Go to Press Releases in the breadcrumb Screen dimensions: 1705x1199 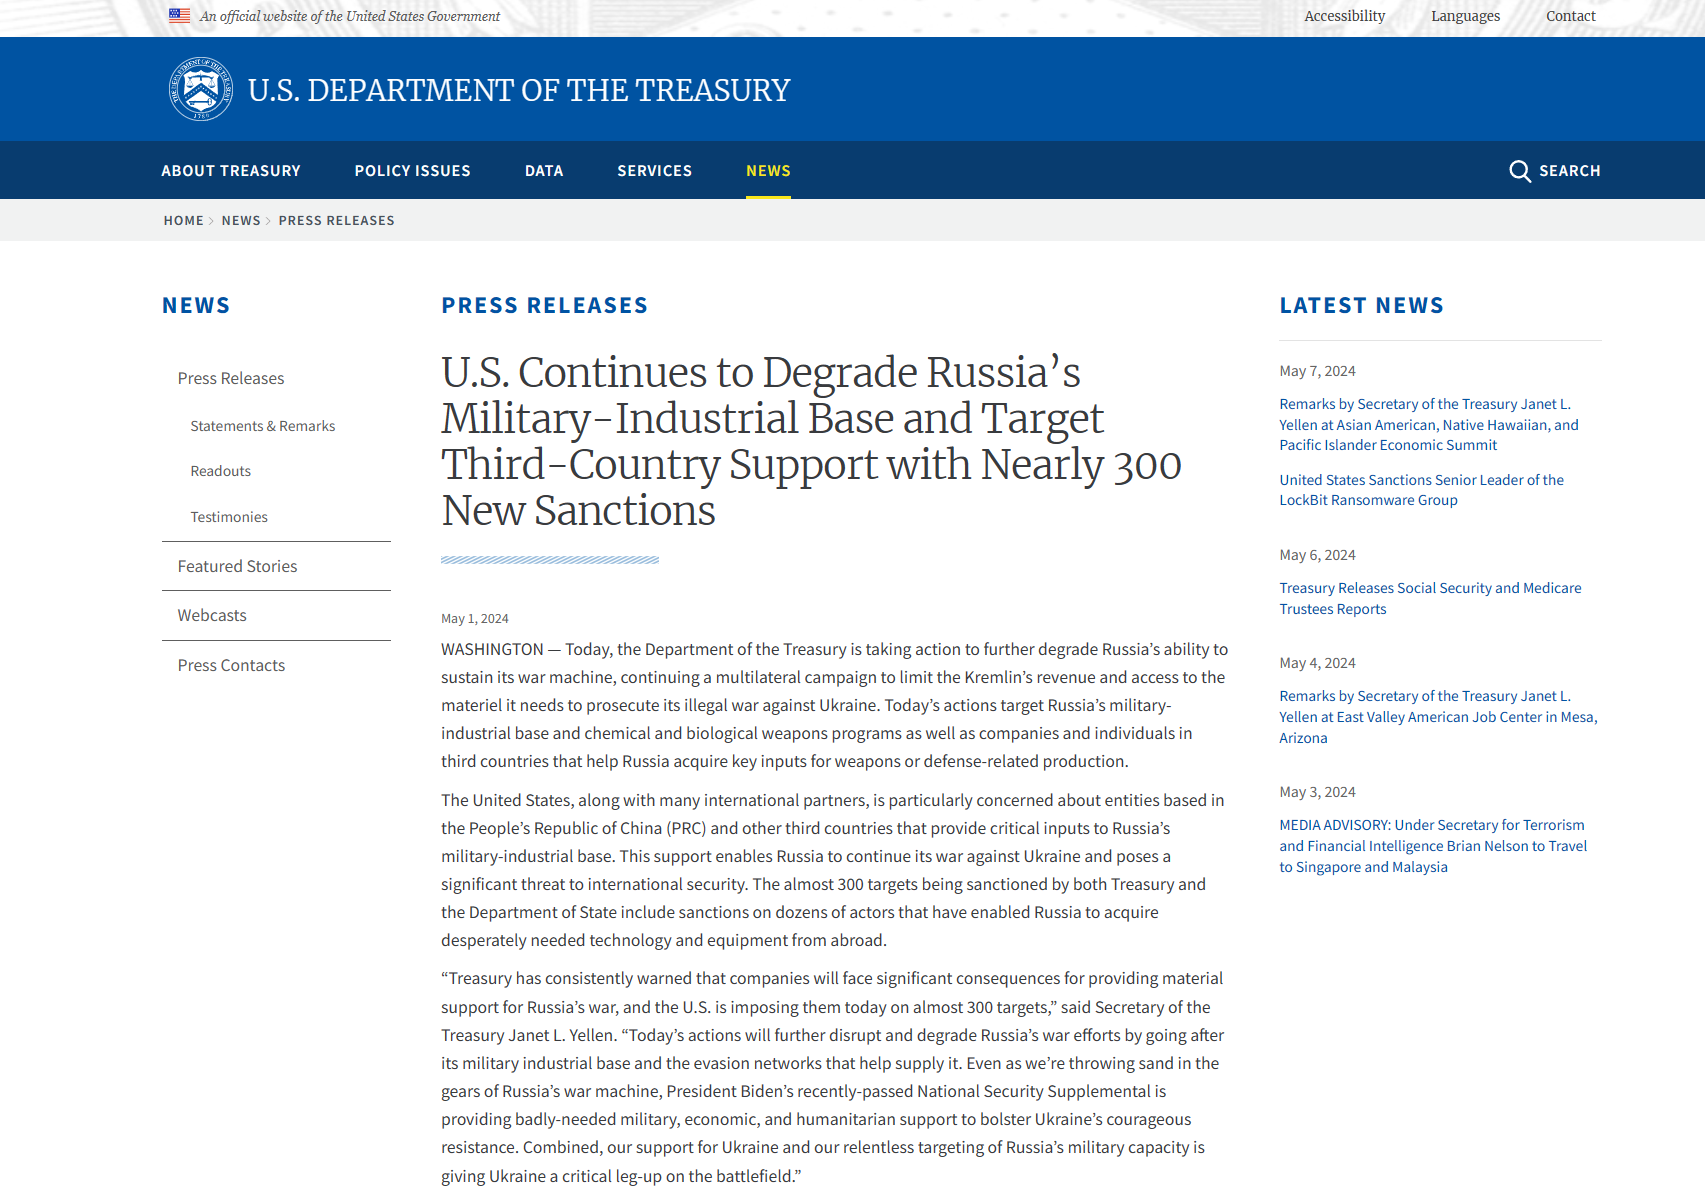pyautogui.click(x=337, y=221)
